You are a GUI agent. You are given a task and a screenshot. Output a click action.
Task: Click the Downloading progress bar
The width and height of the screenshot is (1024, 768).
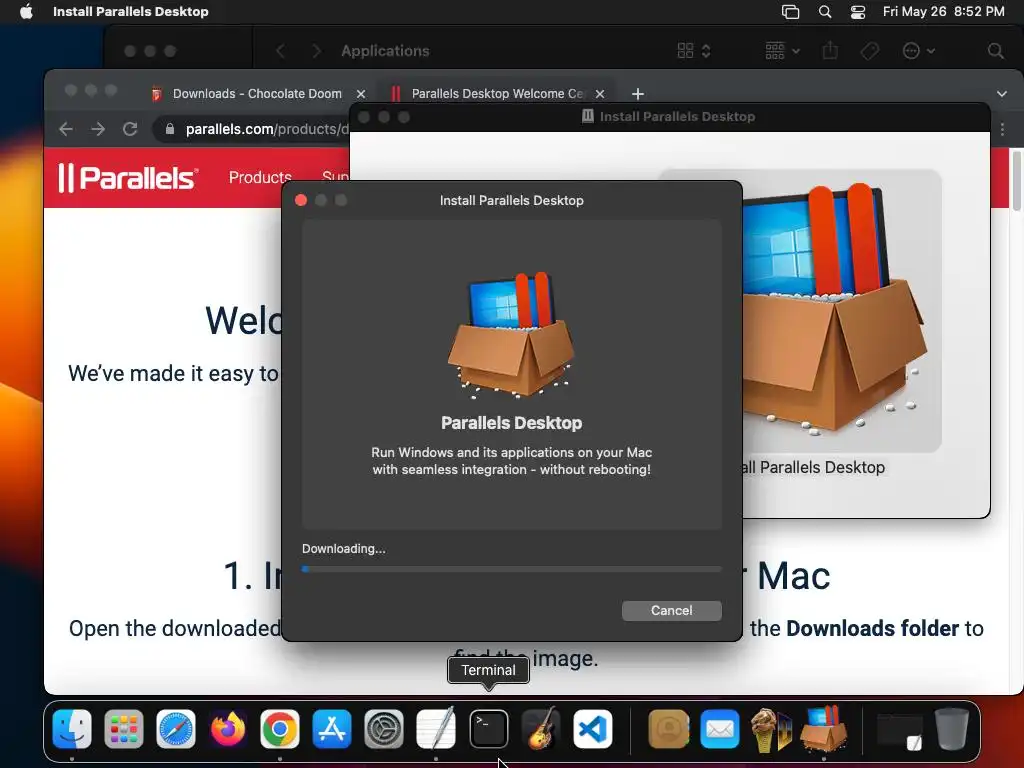511,569
